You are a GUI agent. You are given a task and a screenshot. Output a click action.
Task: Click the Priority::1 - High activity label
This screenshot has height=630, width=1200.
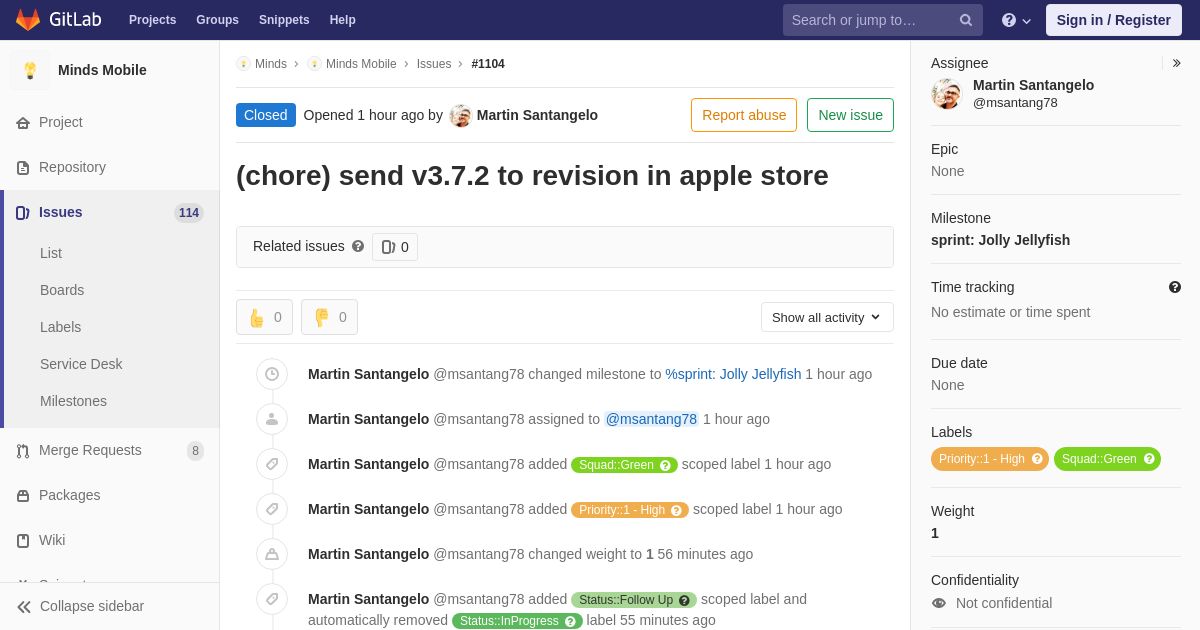click(x=630, y=510)
